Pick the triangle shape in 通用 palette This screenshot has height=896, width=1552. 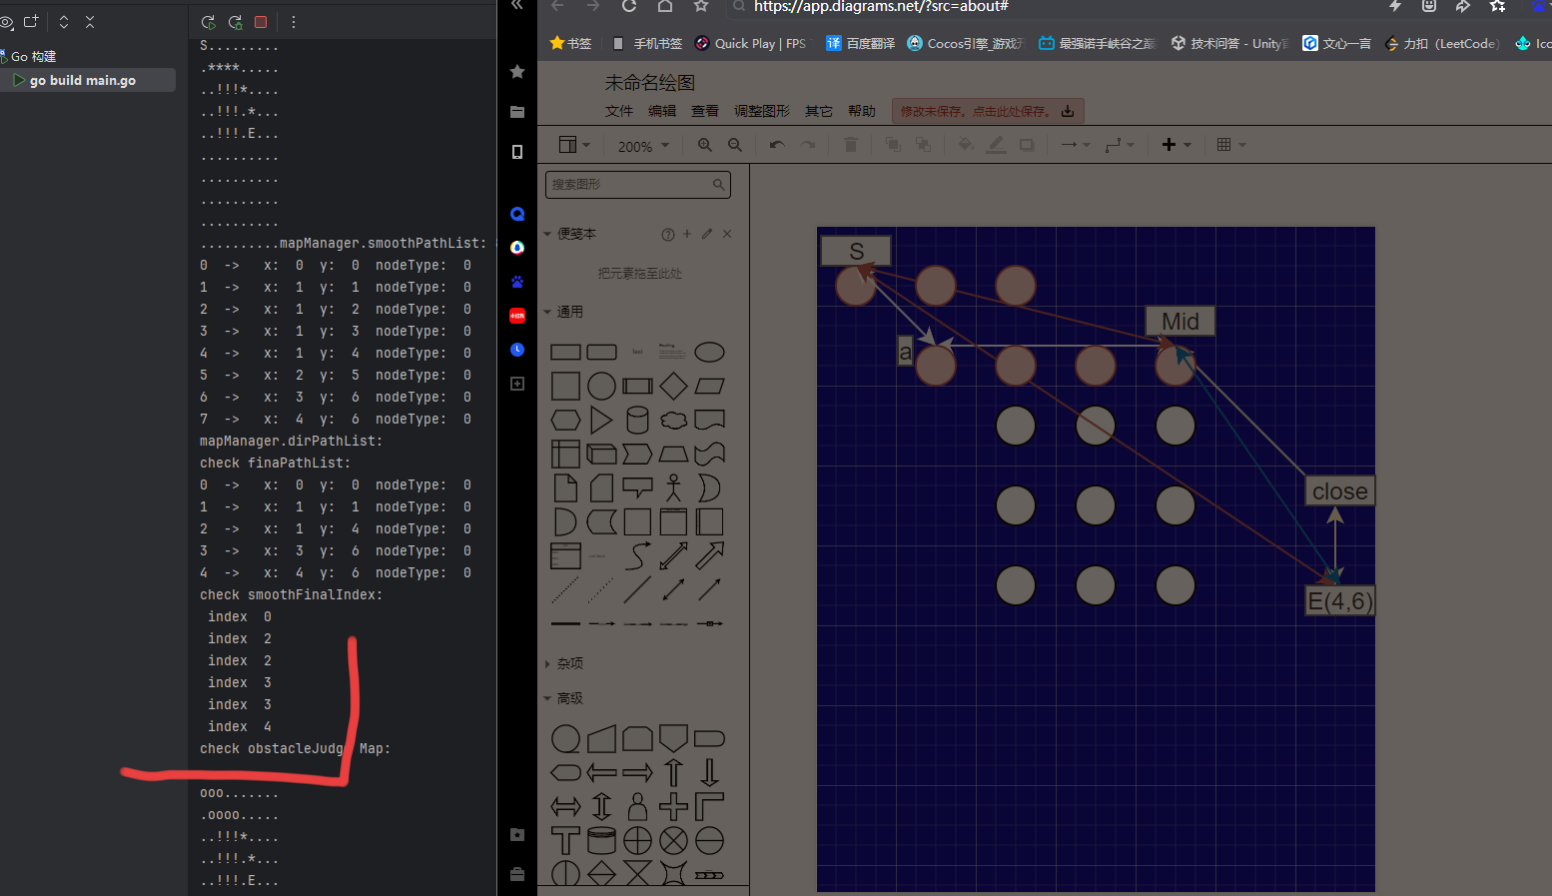pyautogui.click(x=602, y=420)
